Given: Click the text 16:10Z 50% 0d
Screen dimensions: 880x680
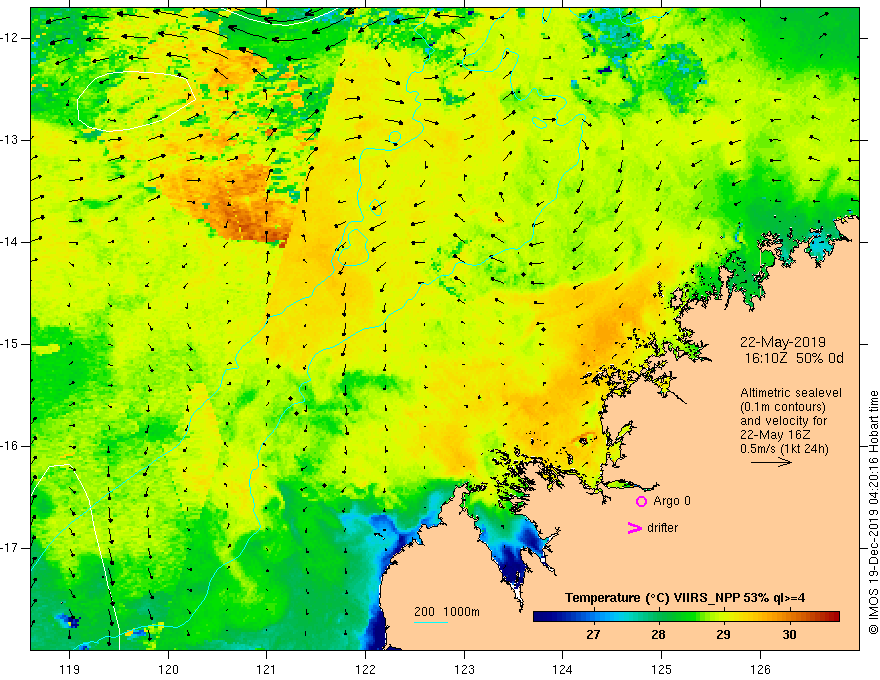Looking at the screenshot, I should [x=794, y=359].
